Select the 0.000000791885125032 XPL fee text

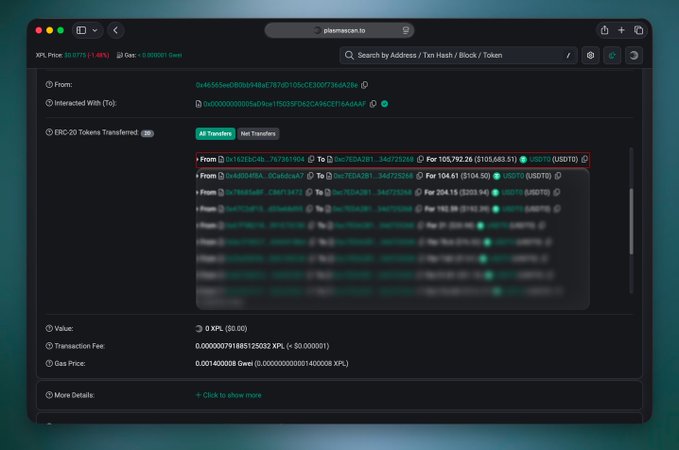(240, 346)
